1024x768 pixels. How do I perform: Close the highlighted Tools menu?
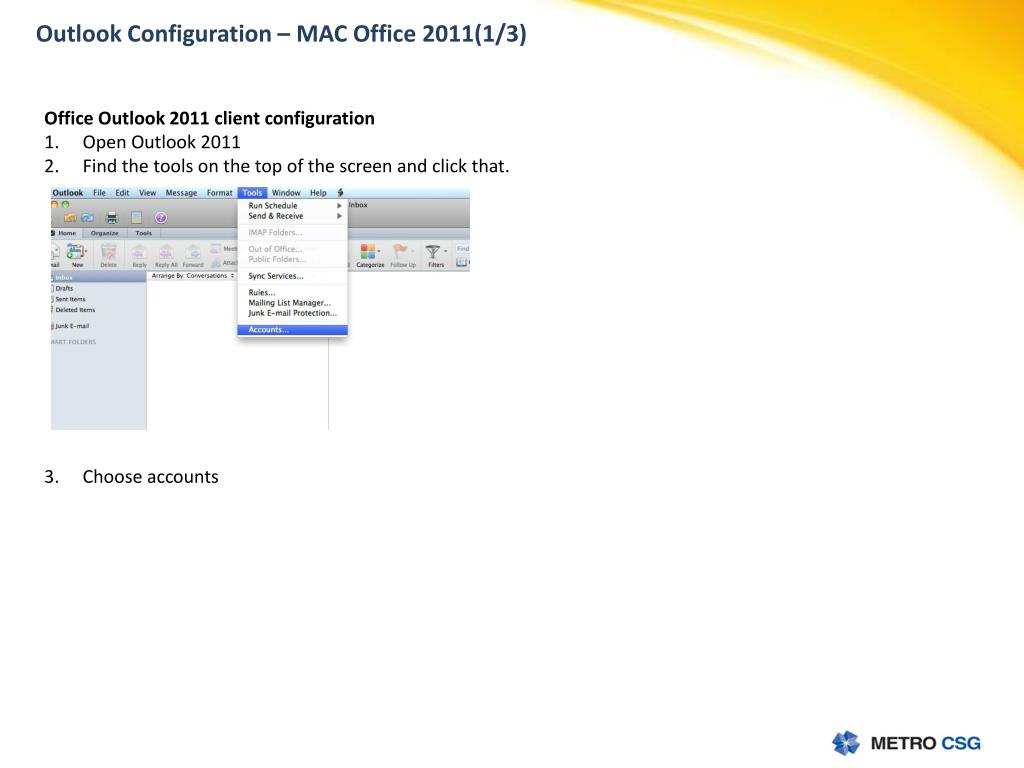pos(252,193)
